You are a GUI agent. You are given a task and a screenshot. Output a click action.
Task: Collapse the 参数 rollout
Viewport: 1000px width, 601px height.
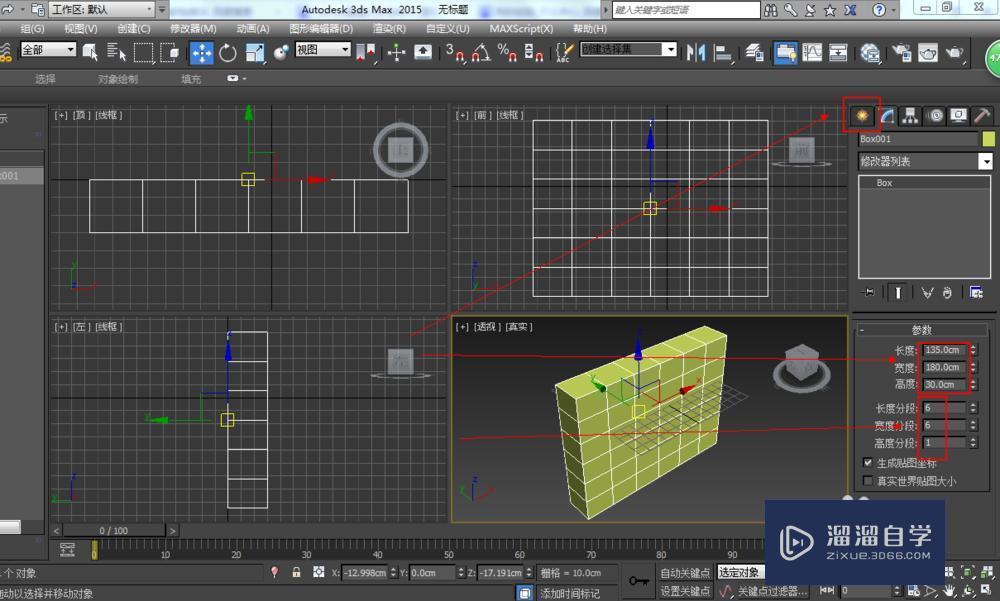[x=922, y=330]
